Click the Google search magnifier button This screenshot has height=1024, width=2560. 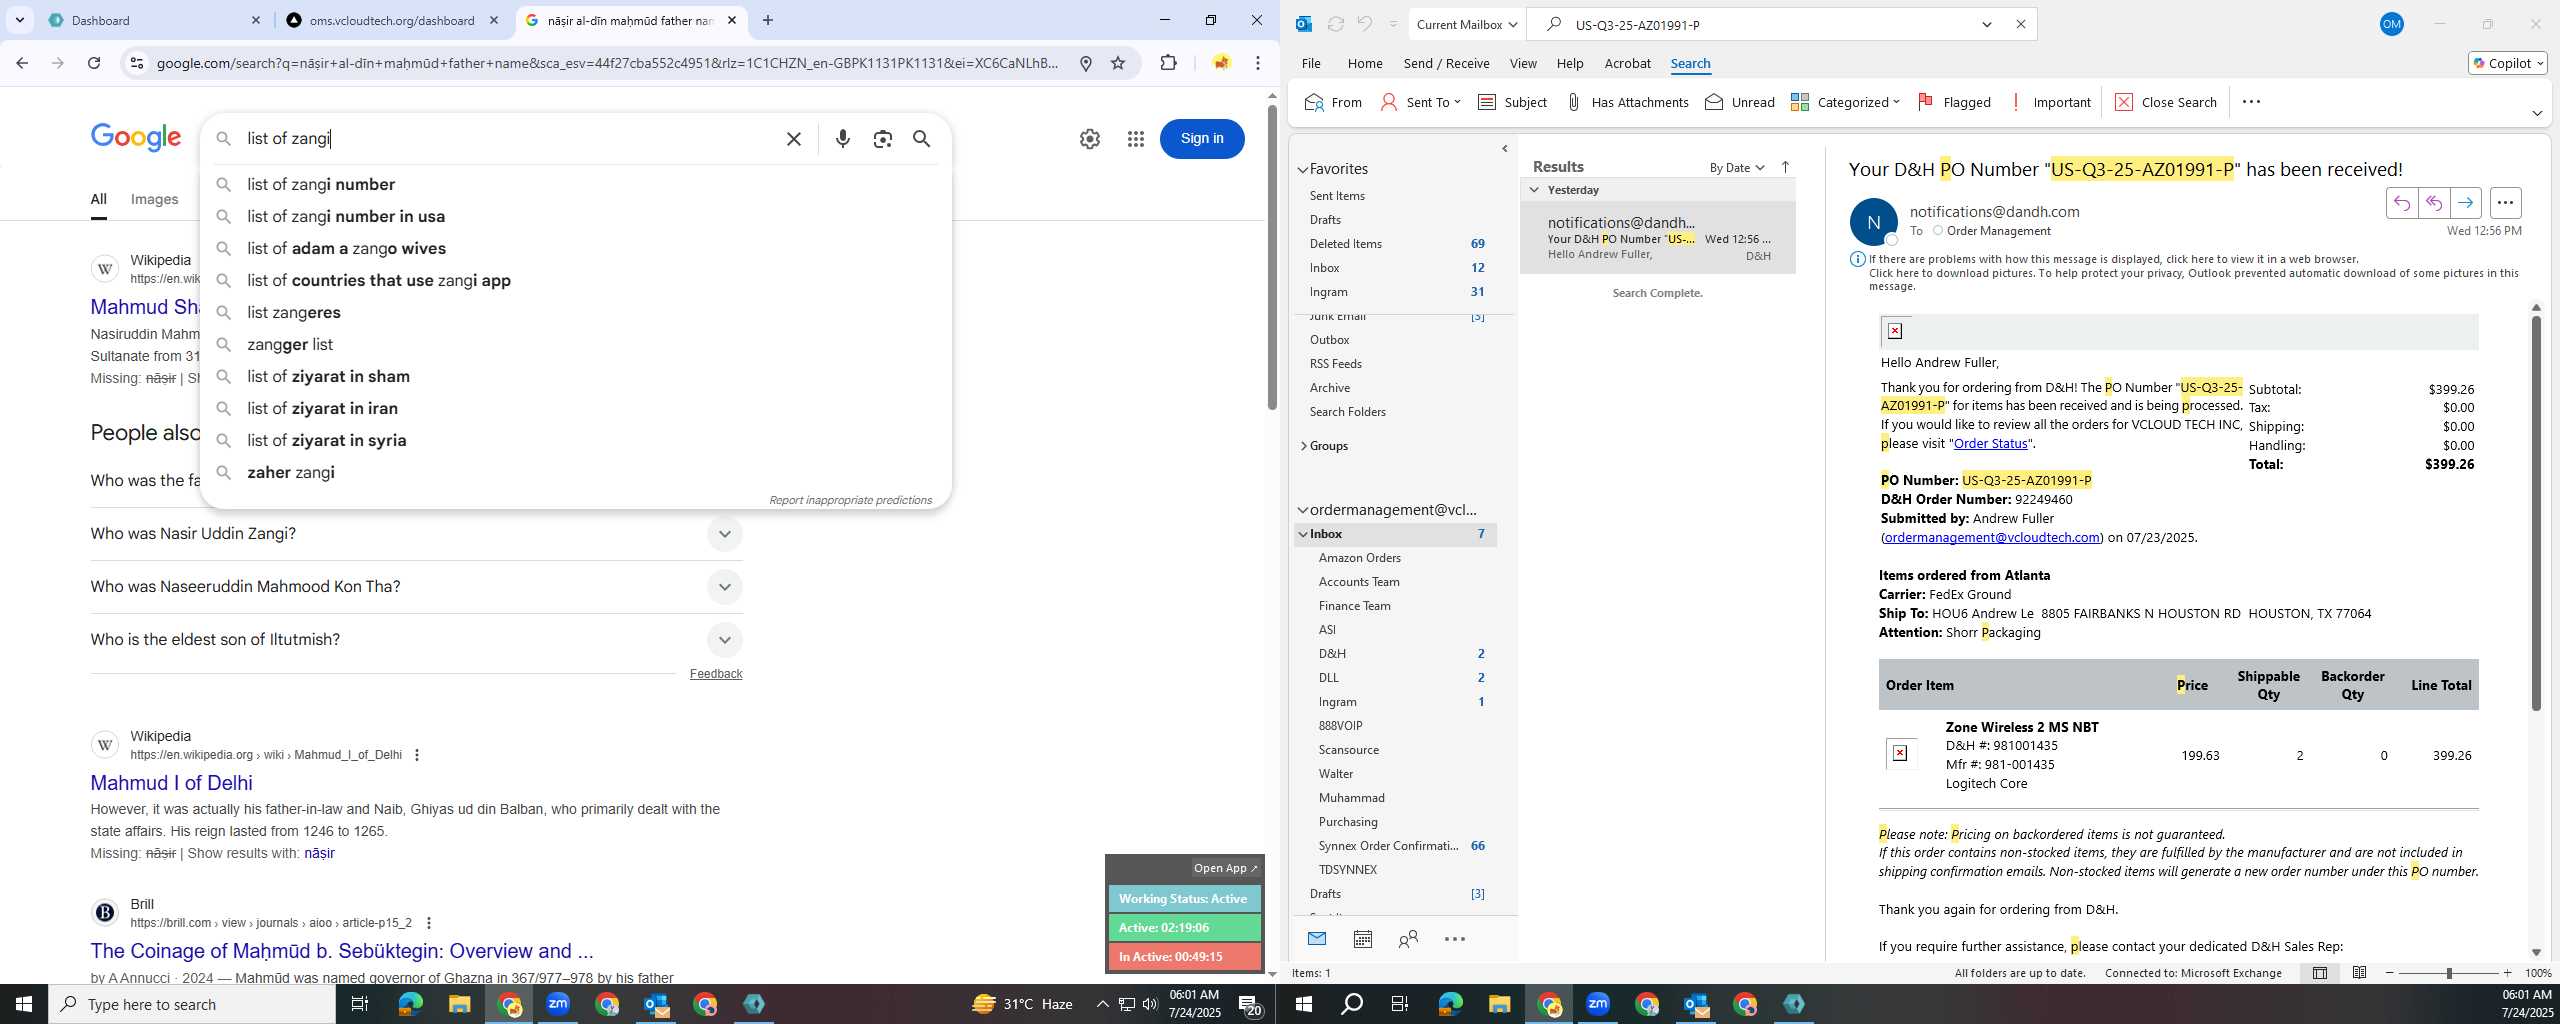pos(922,139)
